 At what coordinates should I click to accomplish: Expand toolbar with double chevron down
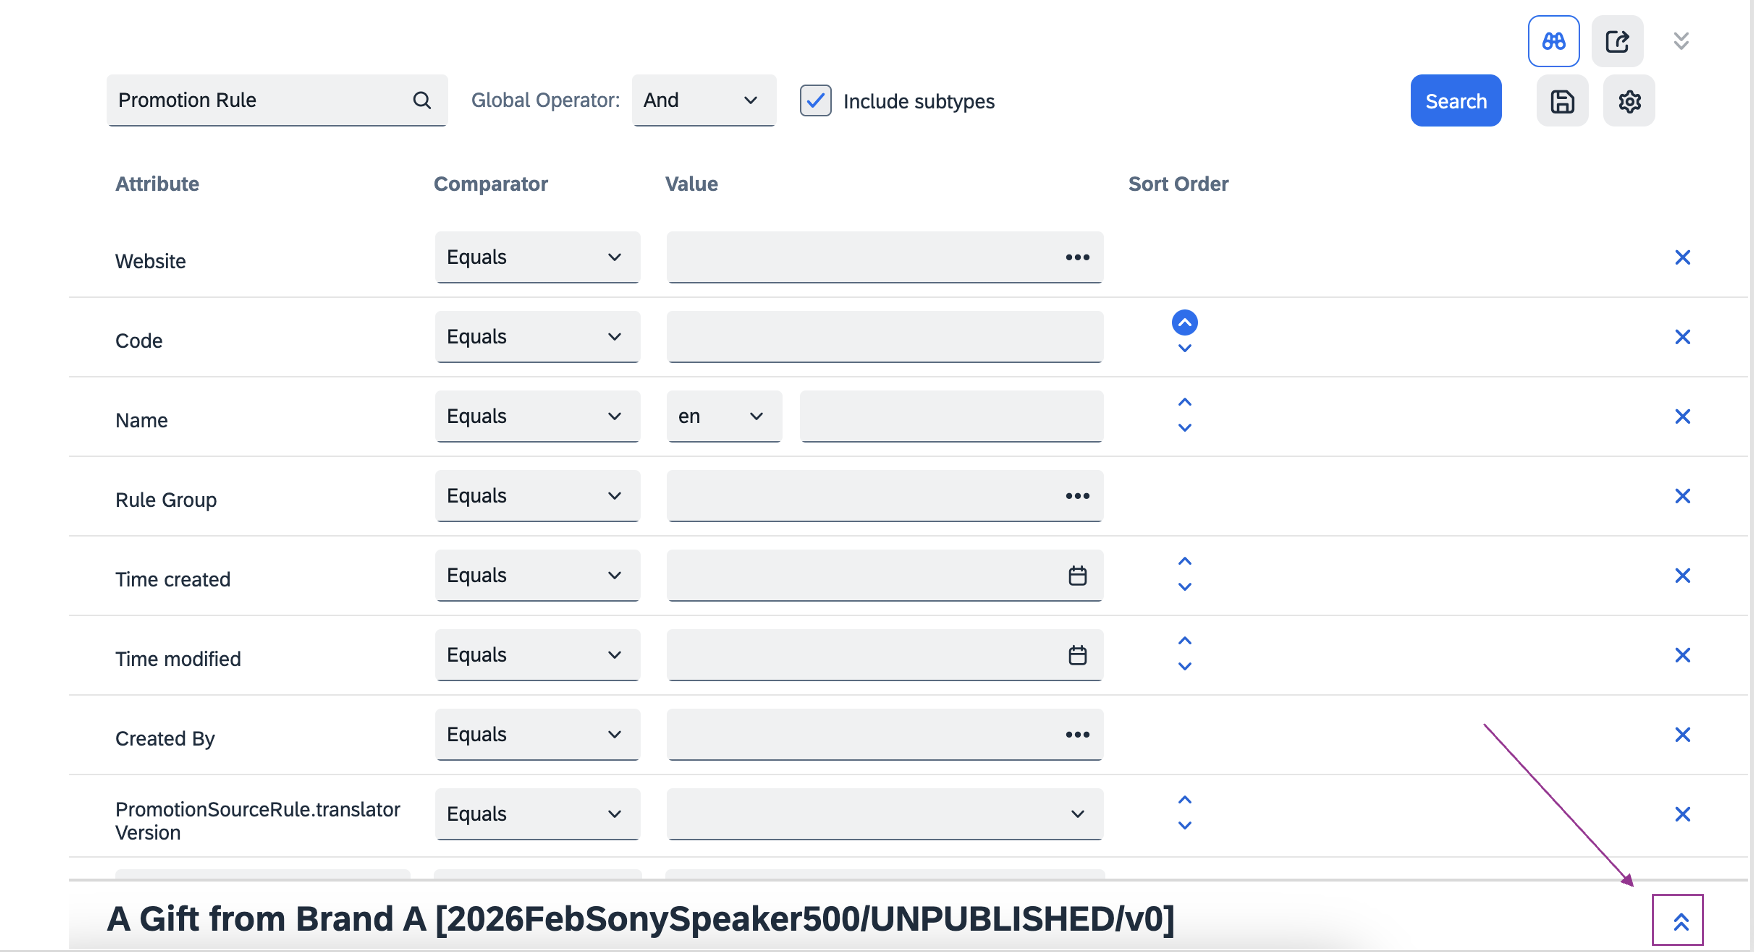coord(1680,41)
